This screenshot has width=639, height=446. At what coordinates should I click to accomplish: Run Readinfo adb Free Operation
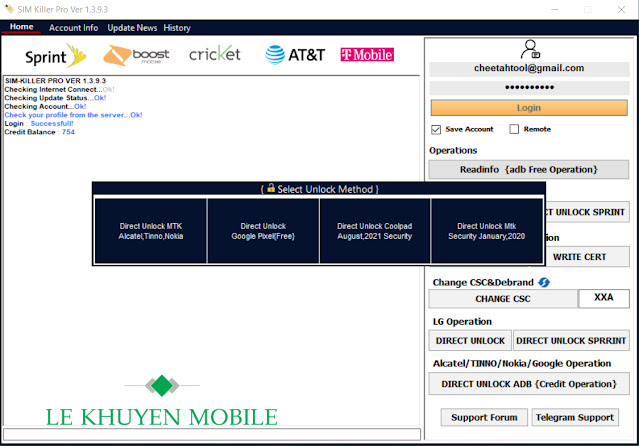tap(529, 169)
